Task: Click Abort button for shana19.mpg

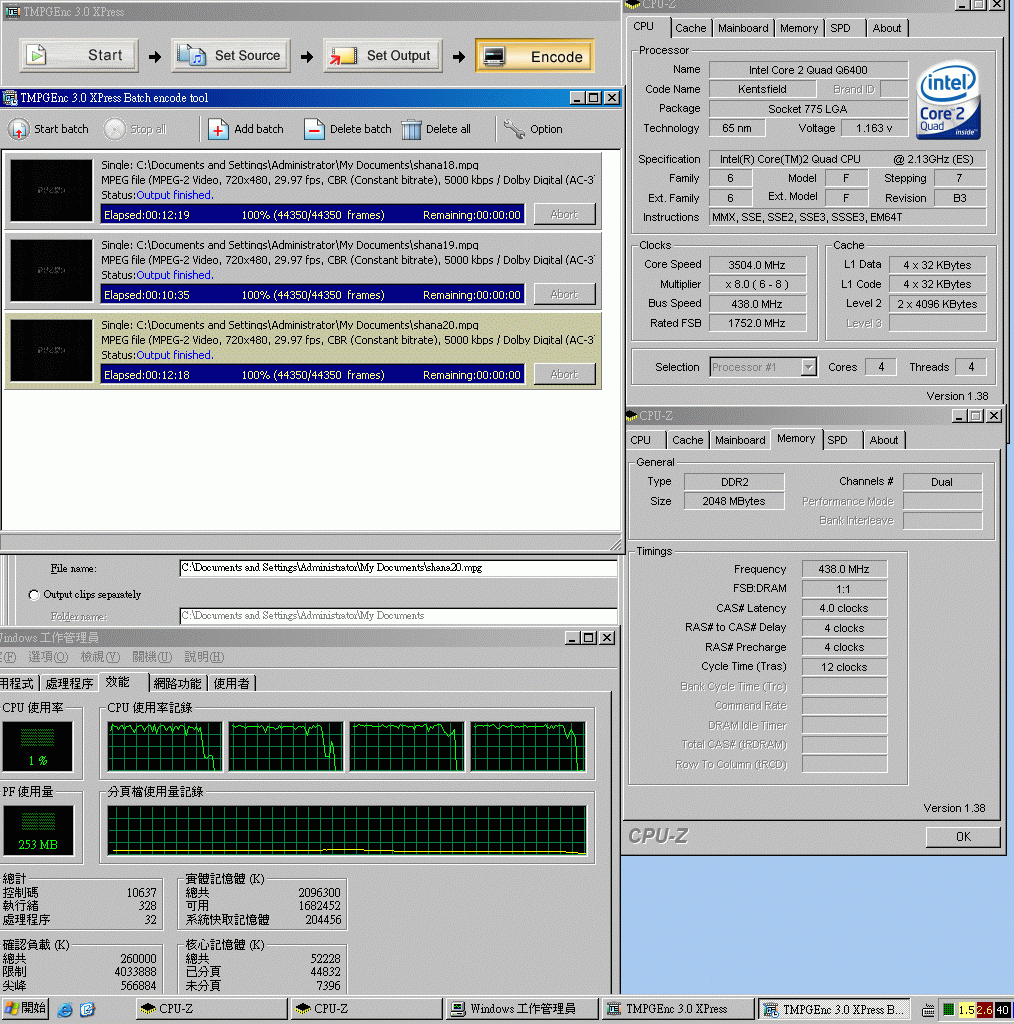Action: tap(565, 295)
